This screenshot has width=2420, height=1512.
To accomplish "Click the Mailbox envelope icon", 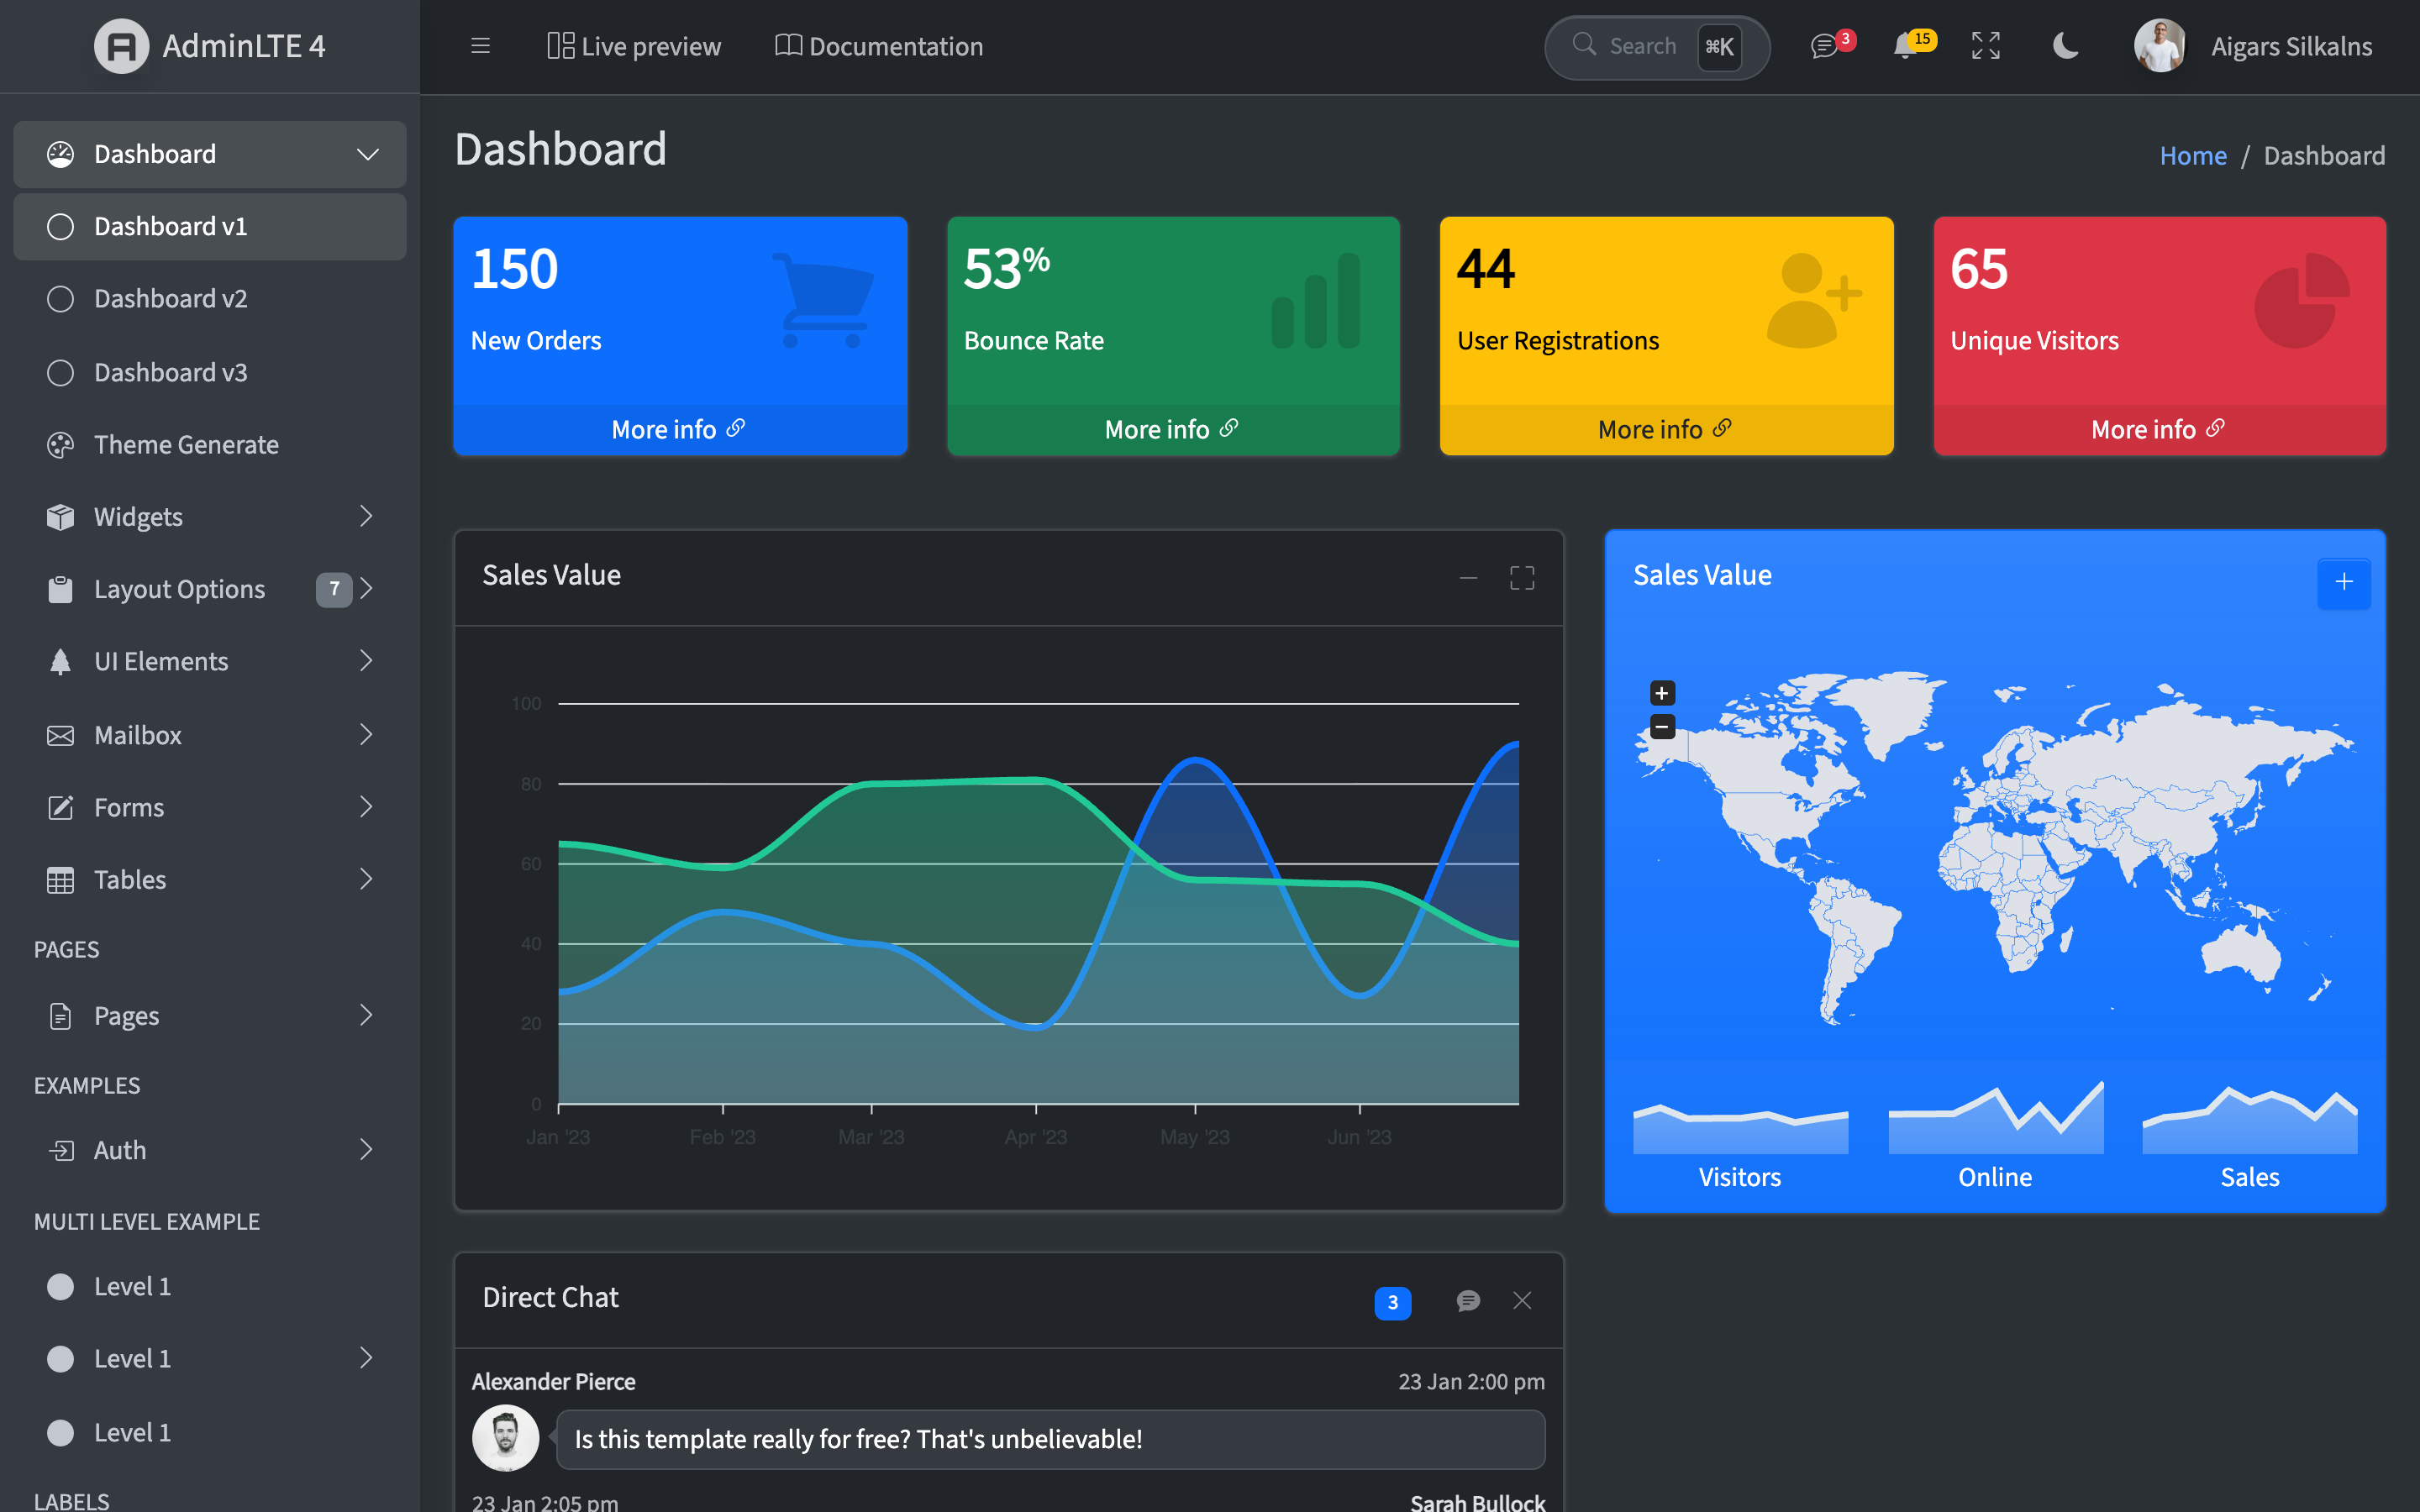I will tap(61, 735).
